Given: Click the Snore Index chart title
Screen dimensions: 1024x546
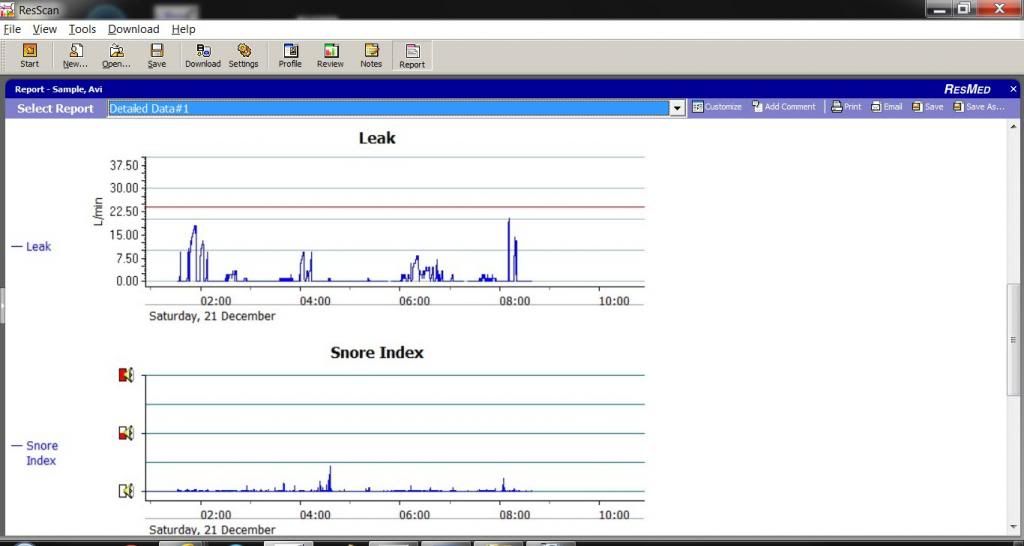Looking at the screenshot, I should coord(377,353).
